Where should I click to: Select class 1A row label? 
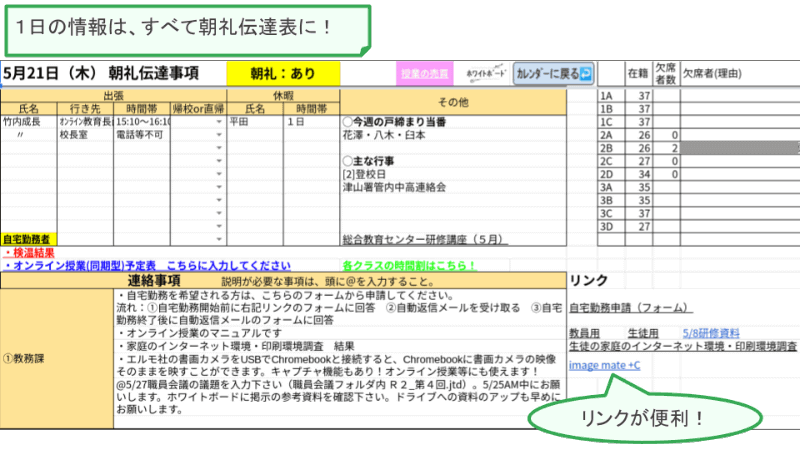point(611,96)
